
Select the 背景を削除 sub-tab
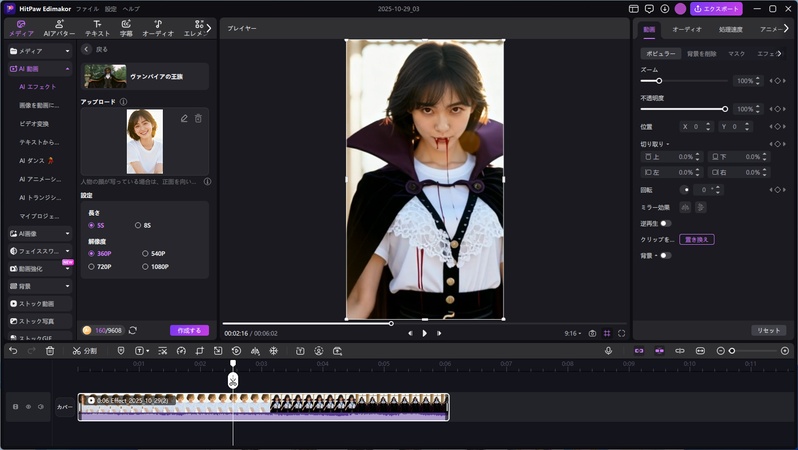click(702, 53)
